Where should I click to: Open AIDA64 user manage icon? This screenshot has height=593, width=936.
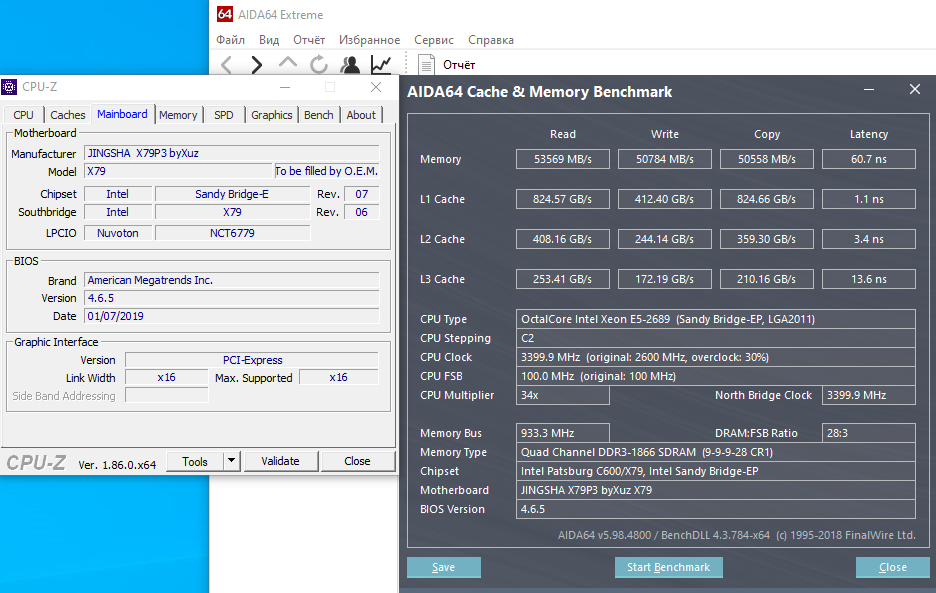pos(350,64)
